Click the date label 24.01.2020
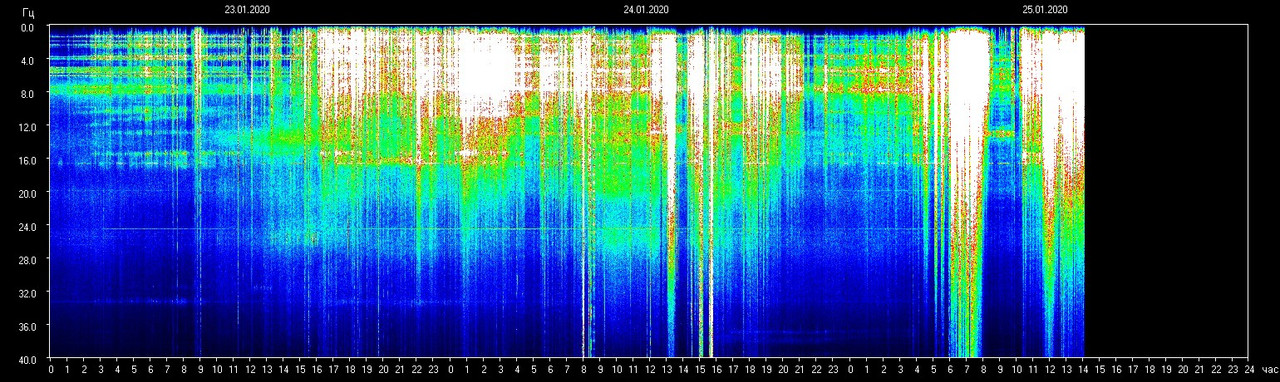 click(646, 9)
